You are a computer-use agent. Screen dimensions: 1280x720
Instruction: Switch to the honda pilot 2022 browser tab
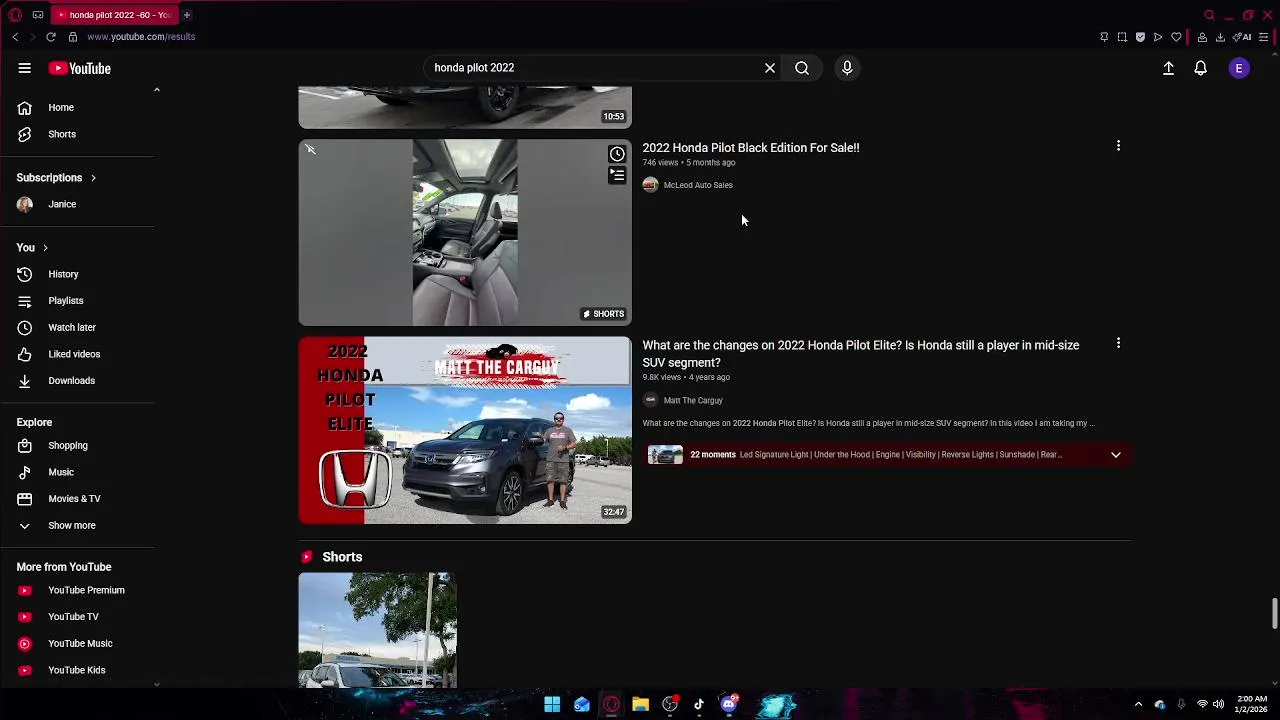115,15
